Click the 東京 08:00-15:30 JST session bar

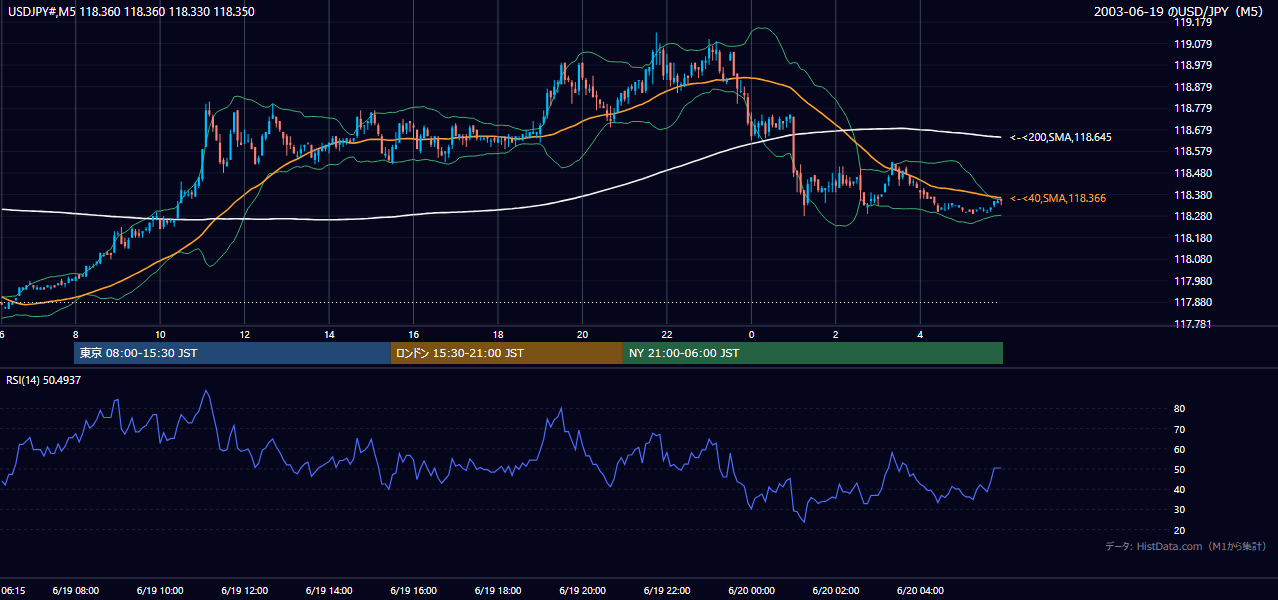[232, 353]
